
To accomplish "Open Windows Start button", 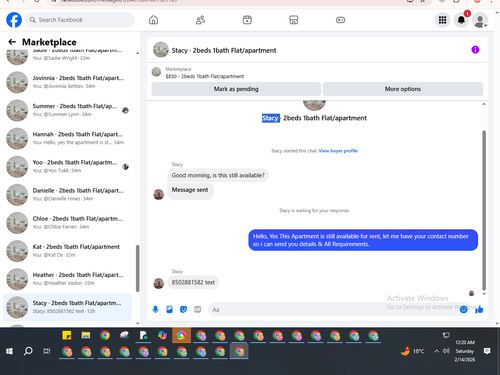I will click(9, 351).
